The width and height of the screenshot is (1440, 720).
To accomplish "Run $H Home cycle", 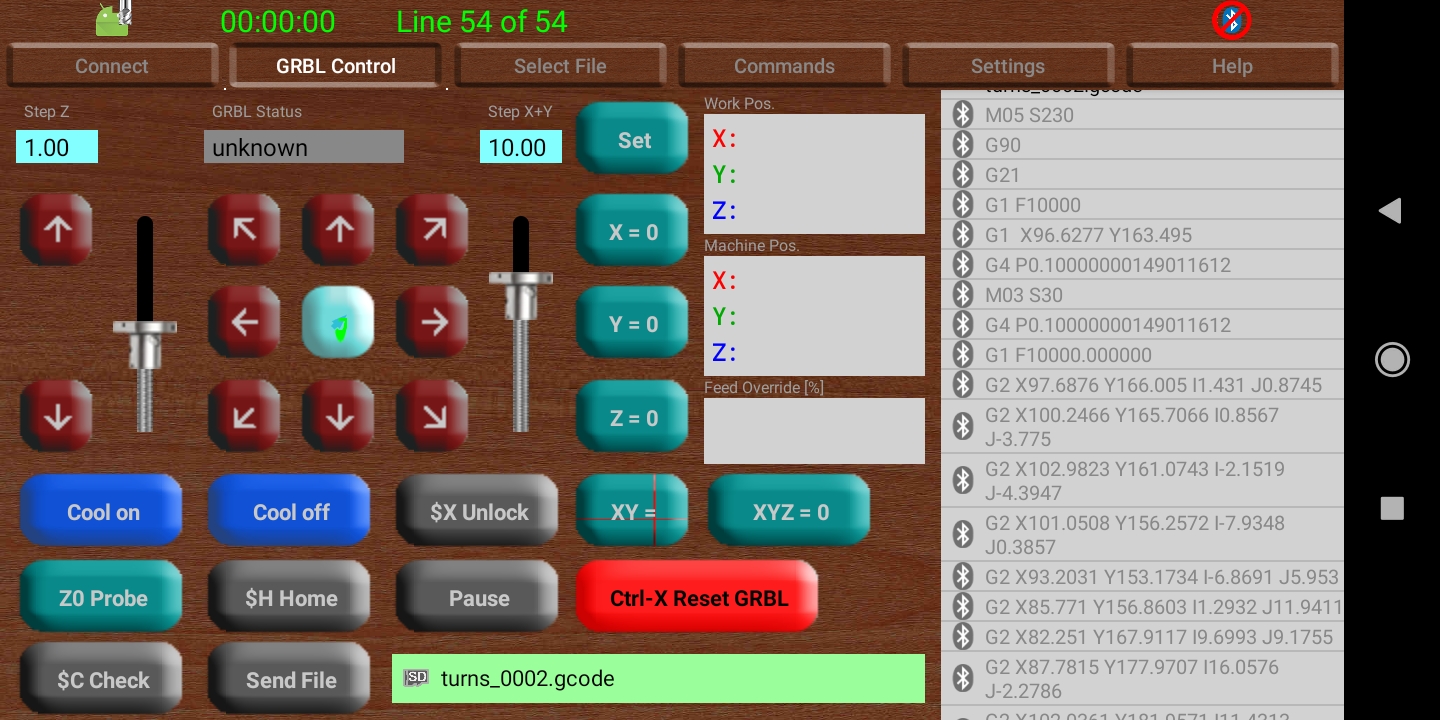I will pos(290,597).
